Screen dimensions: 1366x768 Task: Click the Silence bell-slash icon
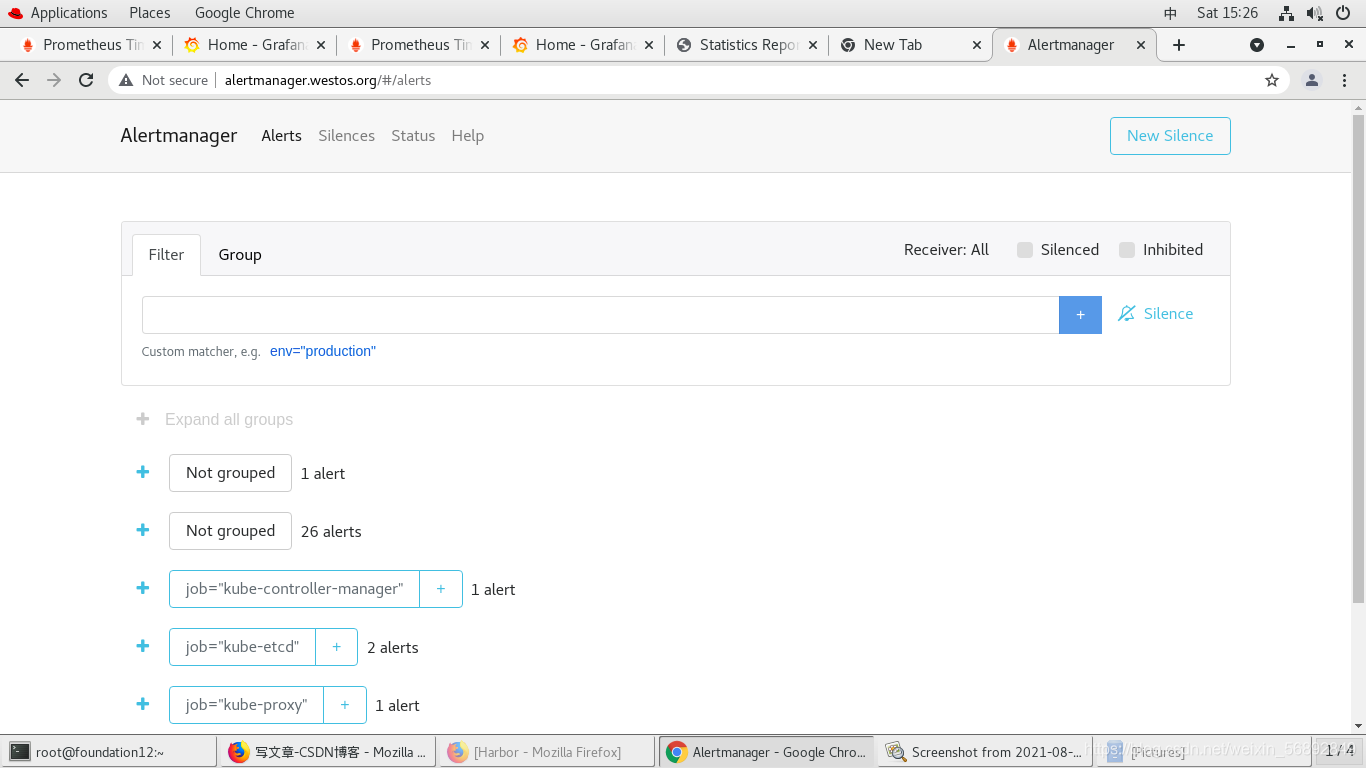tap(1126, 314)
